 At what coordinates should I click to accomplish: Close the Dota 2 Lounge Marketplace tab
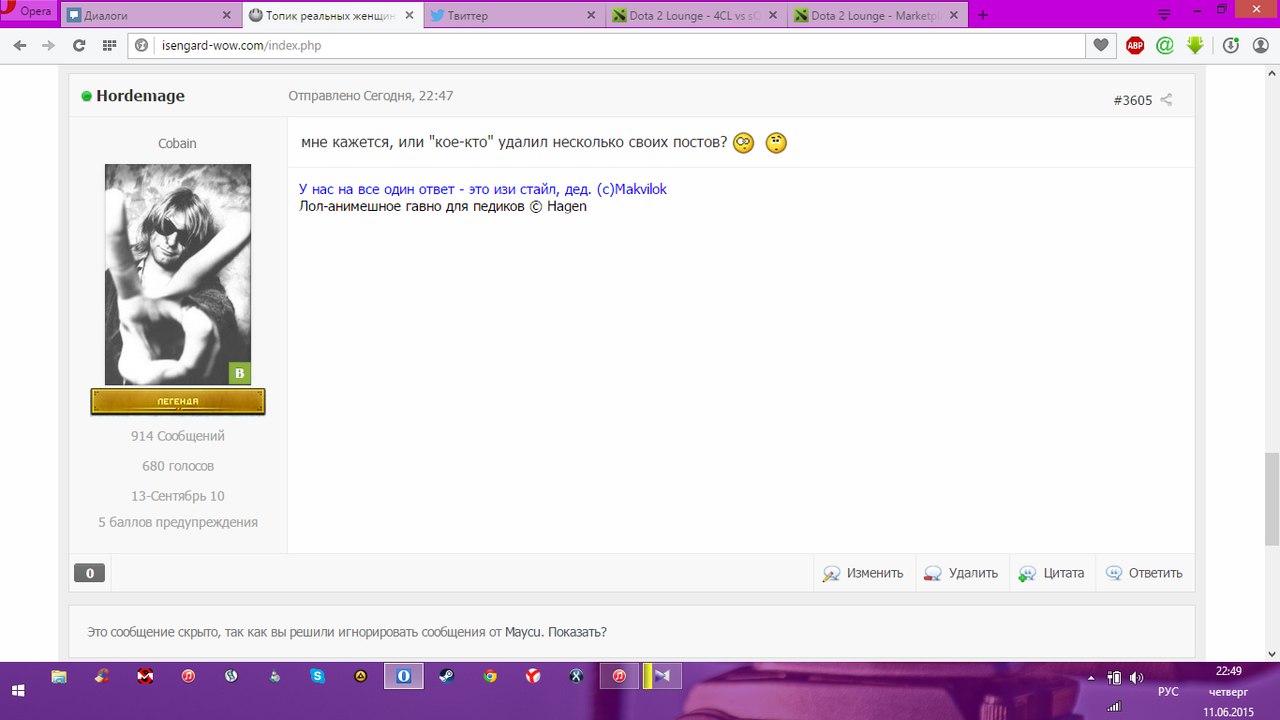954,15
